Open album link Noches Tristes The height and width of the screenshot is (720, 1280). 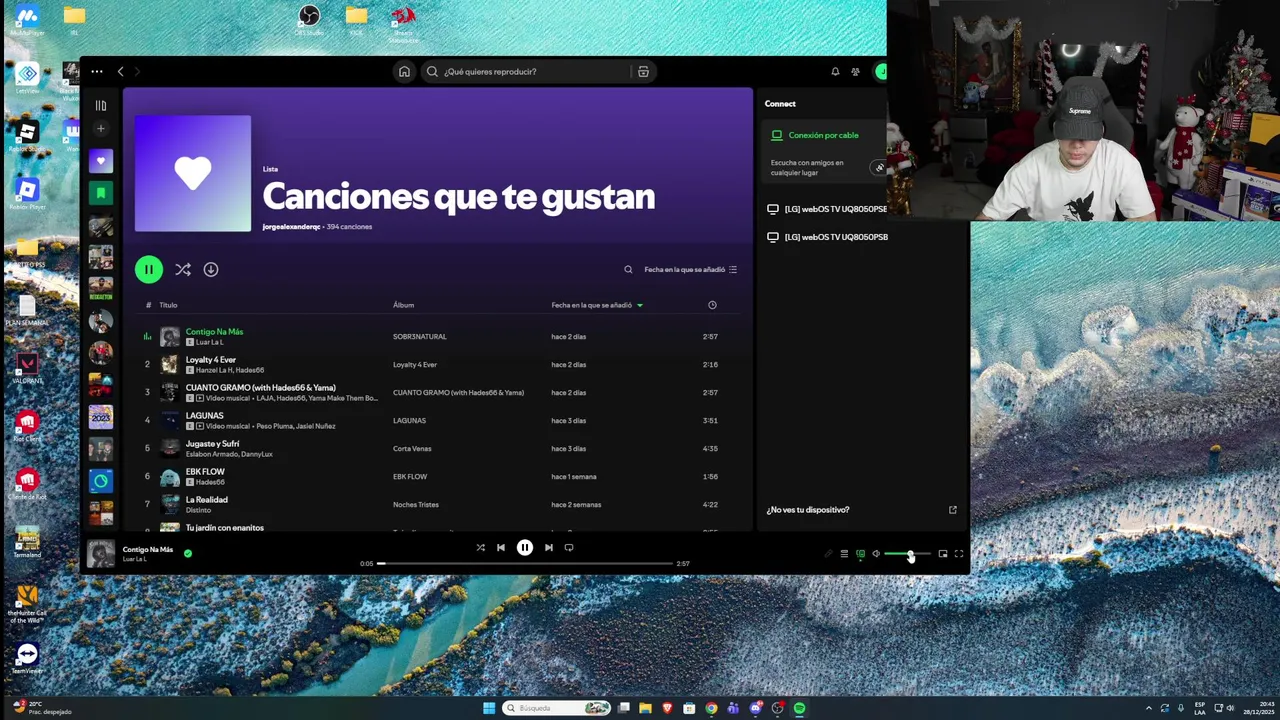pyautogui.click(x=414, y=505)
